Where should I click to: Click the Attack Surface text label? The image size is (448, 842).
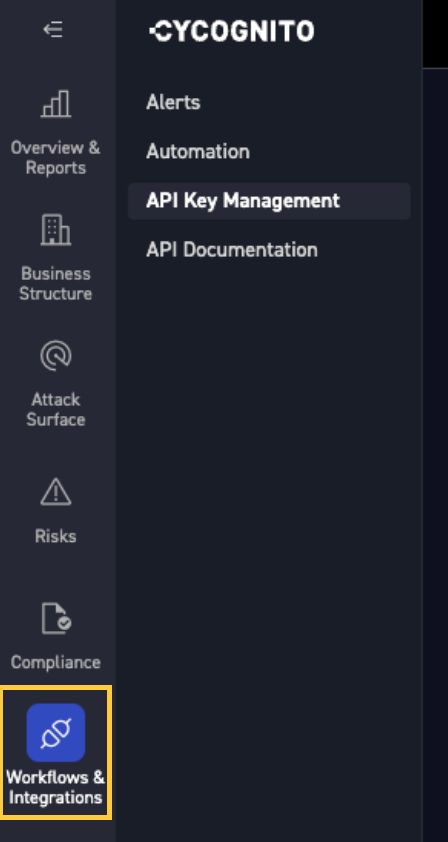click(x=56, y=409)
